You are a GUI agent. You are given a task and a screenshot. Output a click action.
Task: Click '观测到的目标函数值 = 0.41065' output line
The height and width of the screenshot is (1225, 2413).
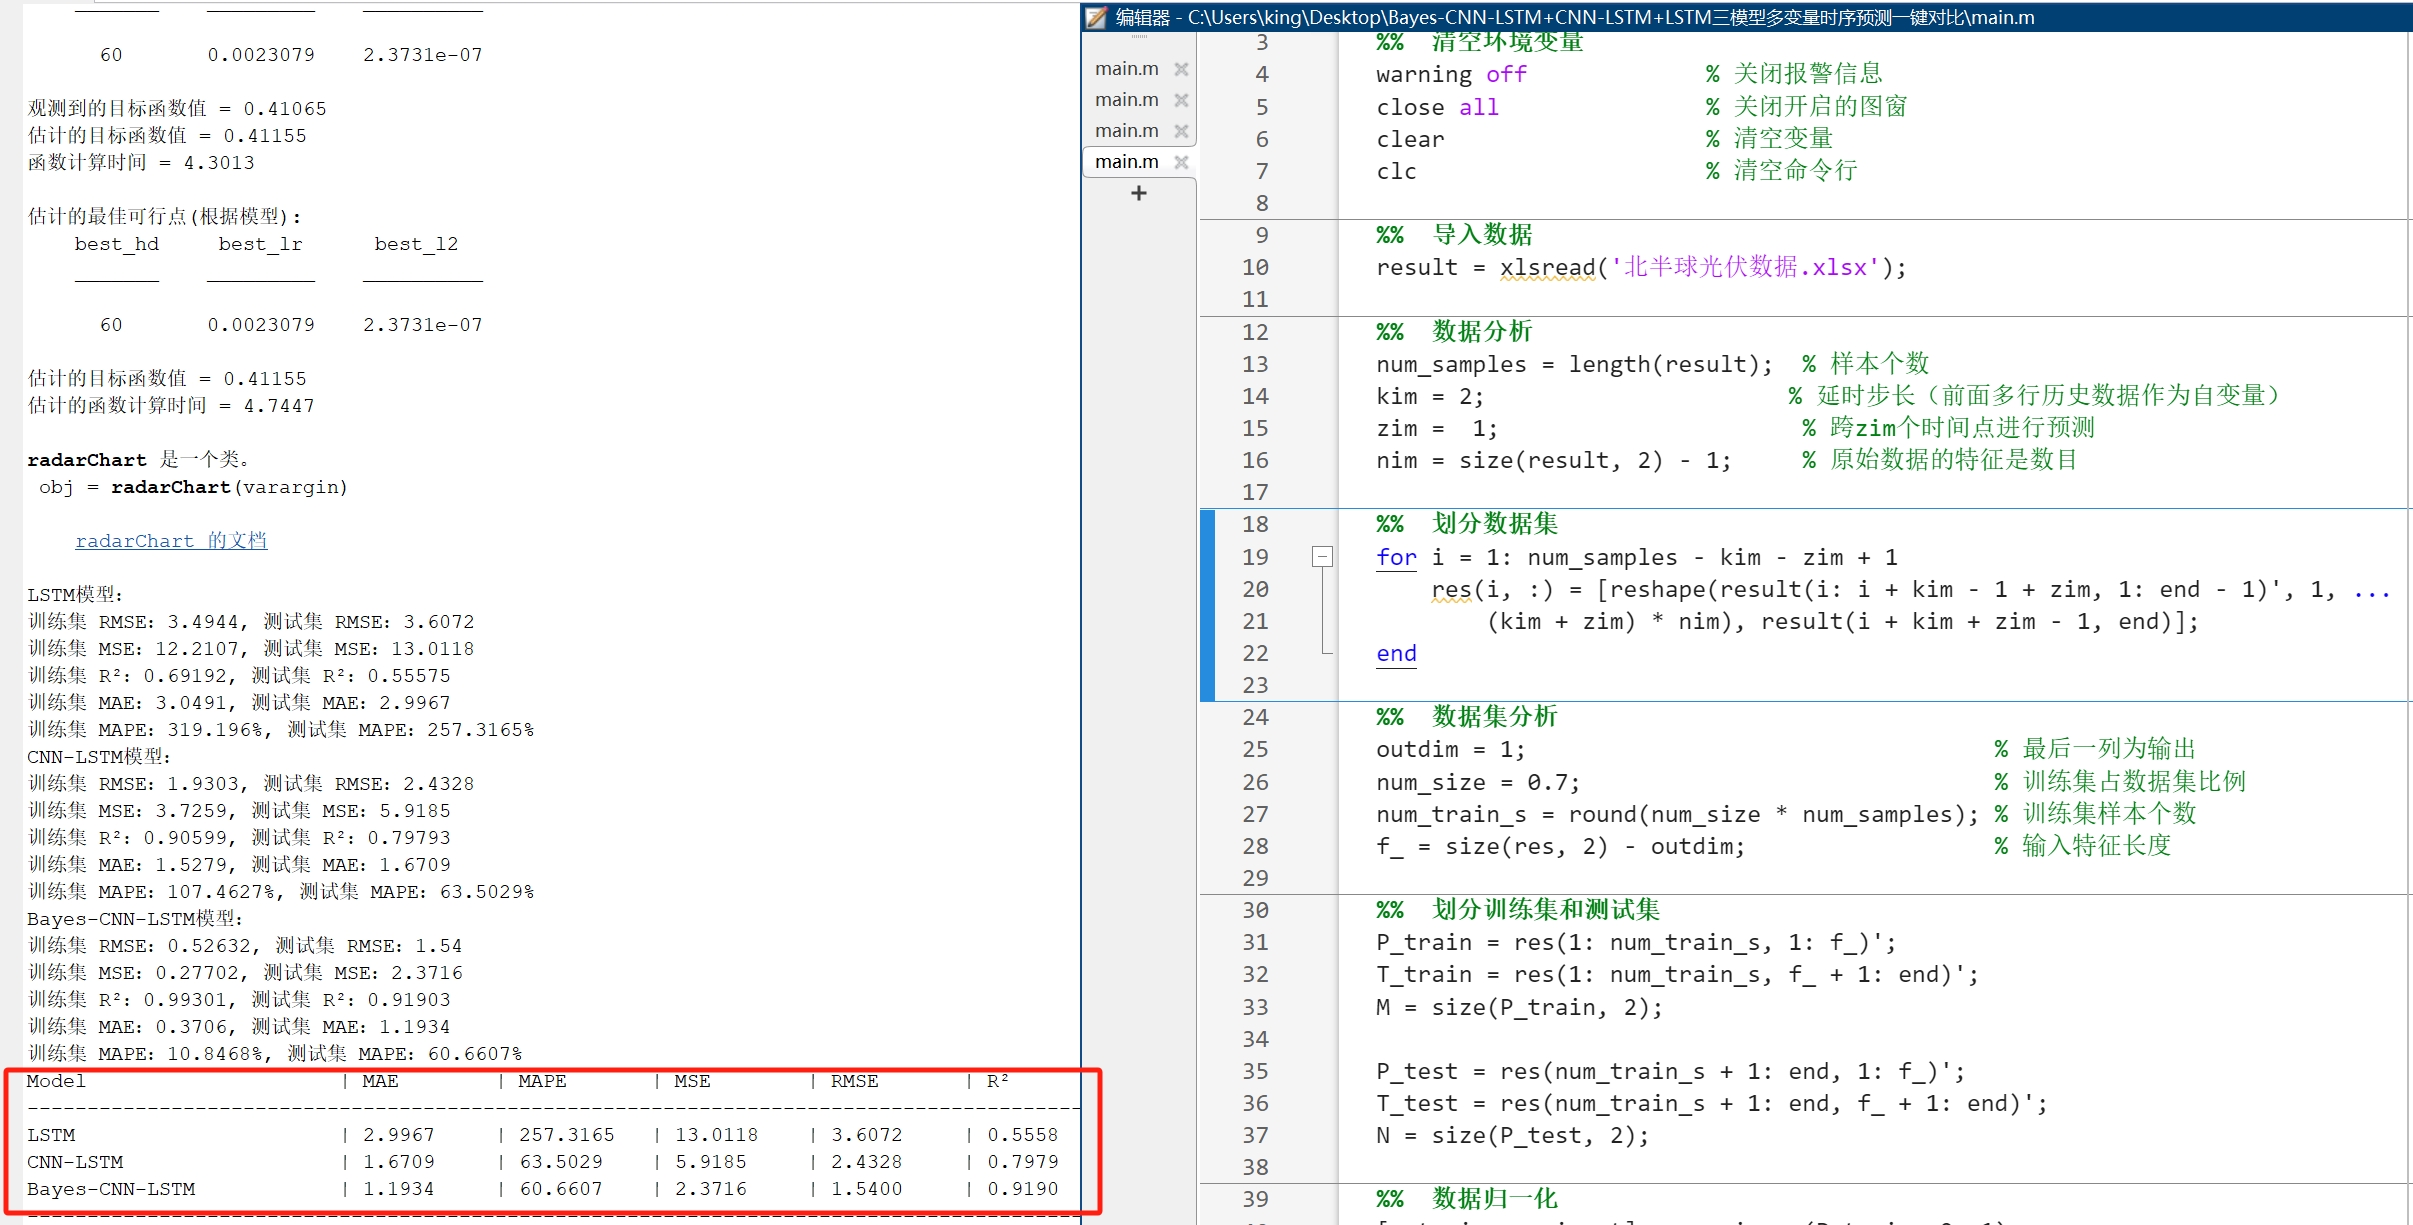pos(177,109)
